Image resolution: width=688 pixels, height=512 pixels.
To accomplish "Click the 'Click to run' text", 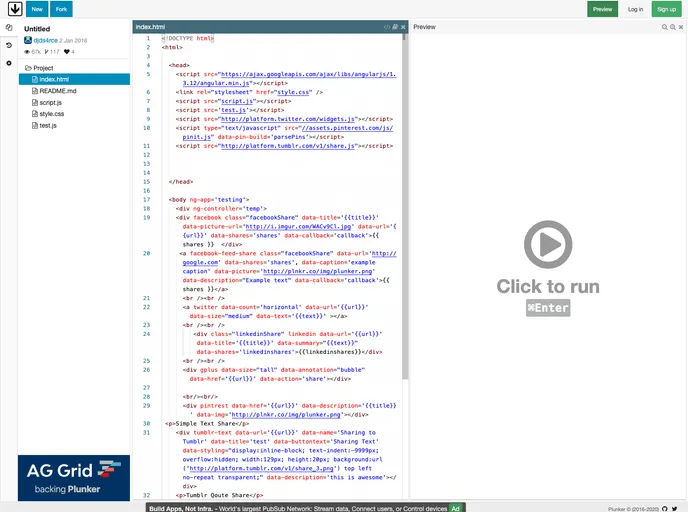I will 548,286.
